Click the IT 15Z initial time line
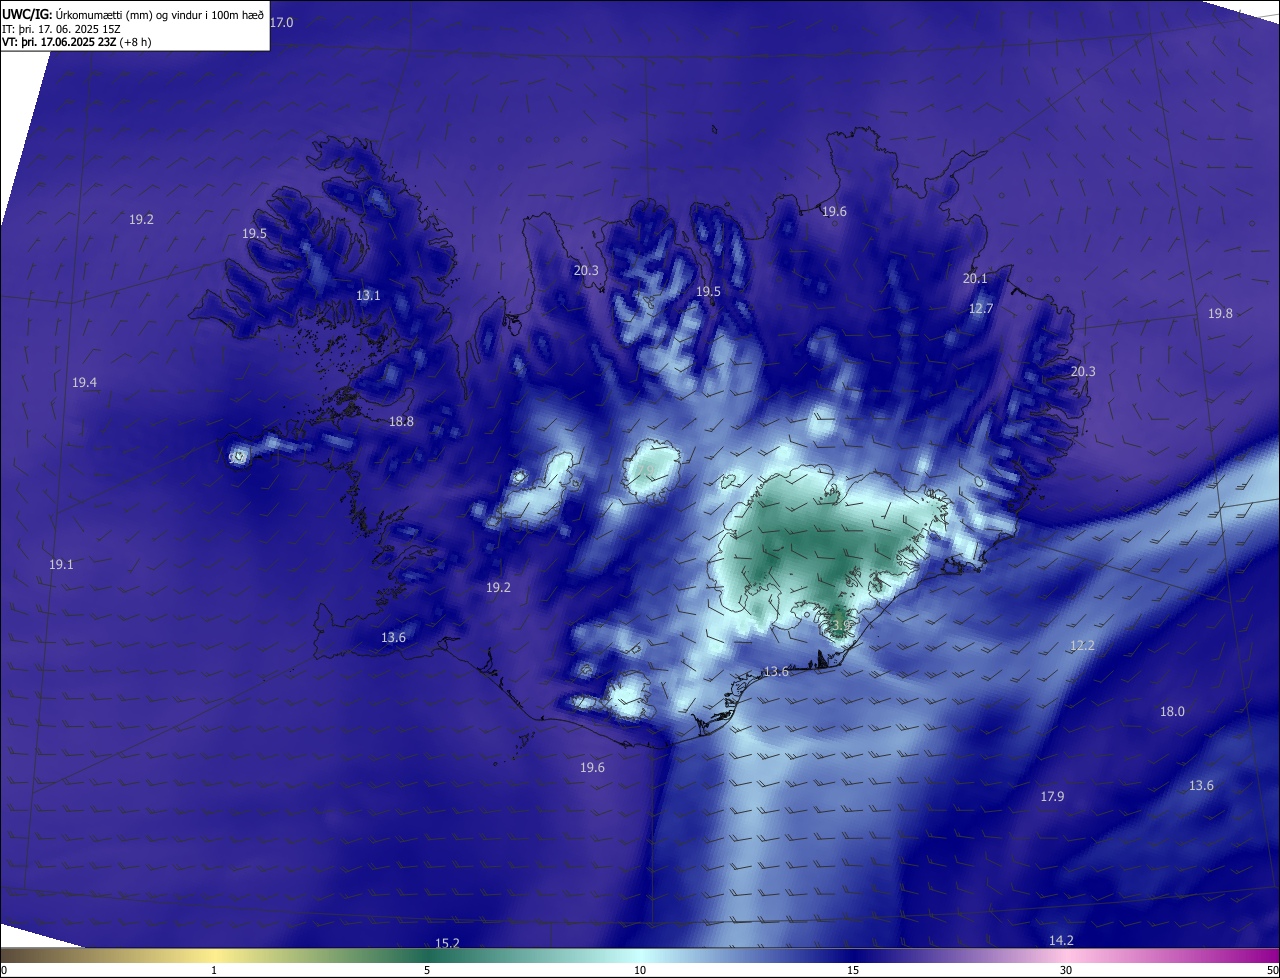The height and width of the screenshot is (978, 1280). click(x=61, y=29)
